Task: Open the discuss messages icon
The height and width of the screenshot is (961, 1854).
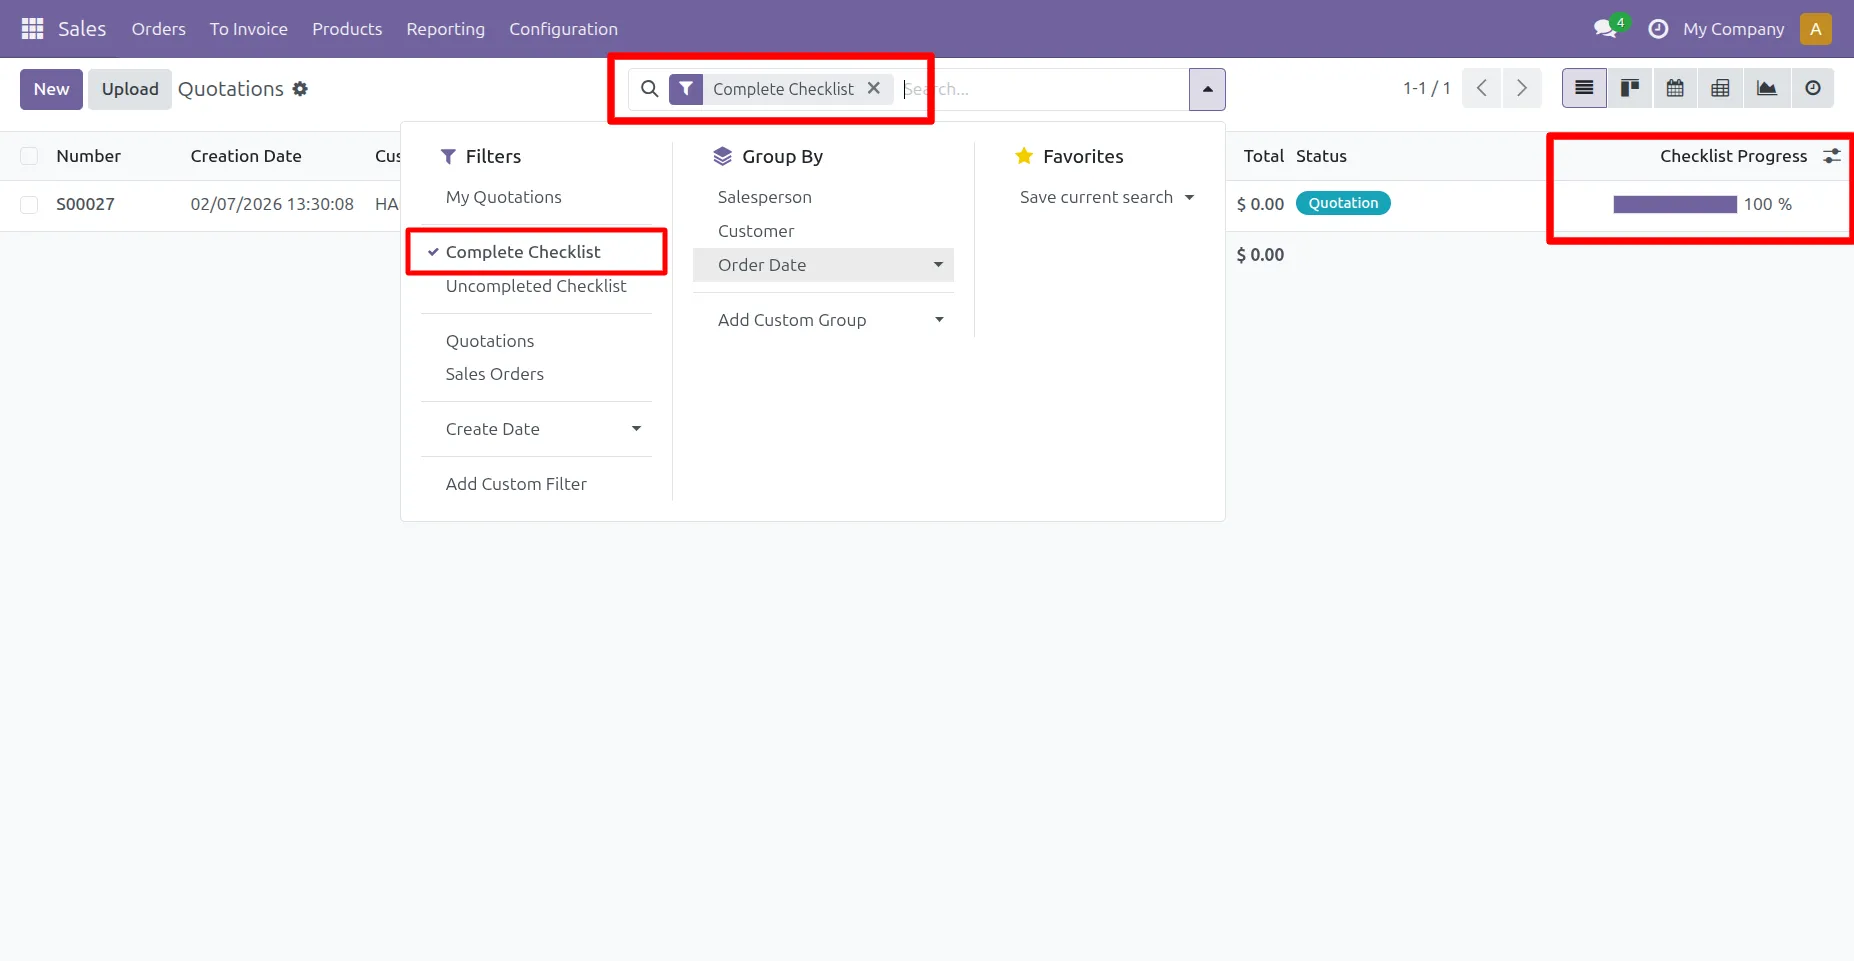Action: (1606, 29)
